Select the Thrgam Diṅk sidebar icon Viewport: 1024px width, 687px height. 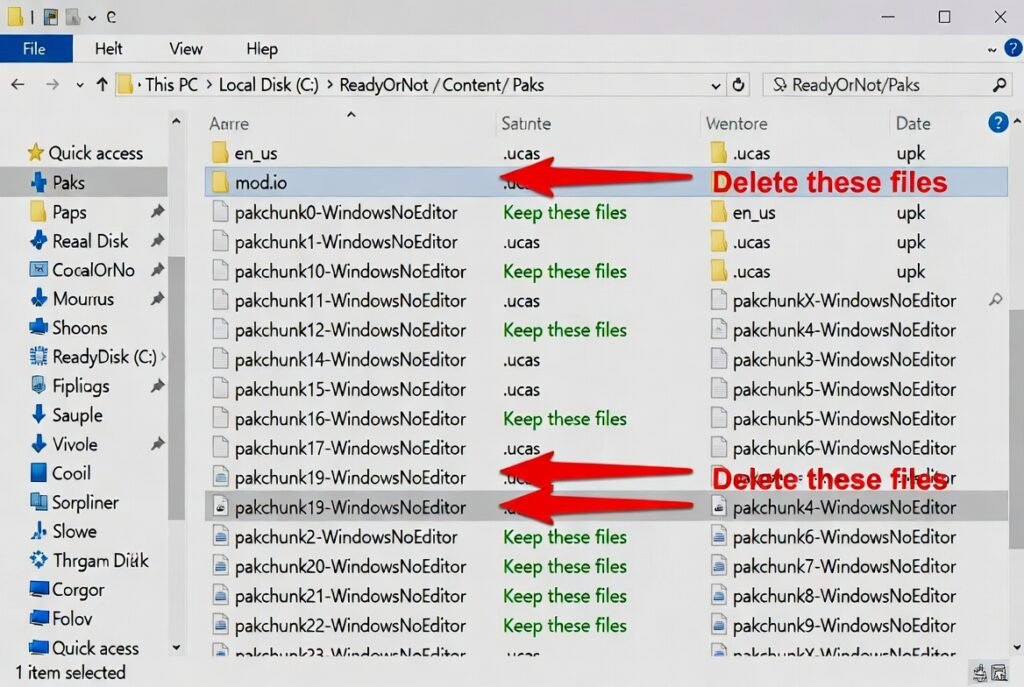[39, 561]
